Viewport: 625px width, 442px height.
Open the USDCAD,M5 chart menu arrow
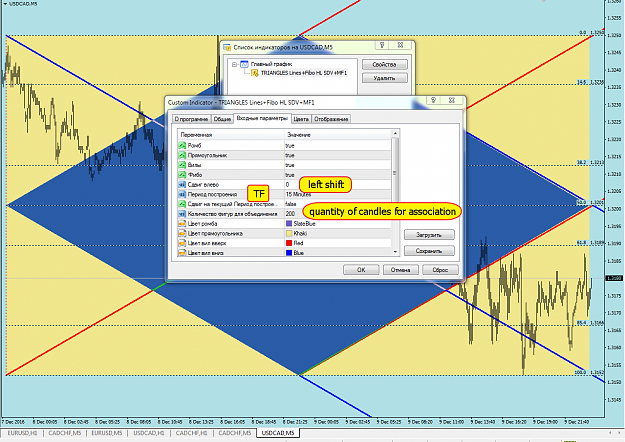pos(5,4)
